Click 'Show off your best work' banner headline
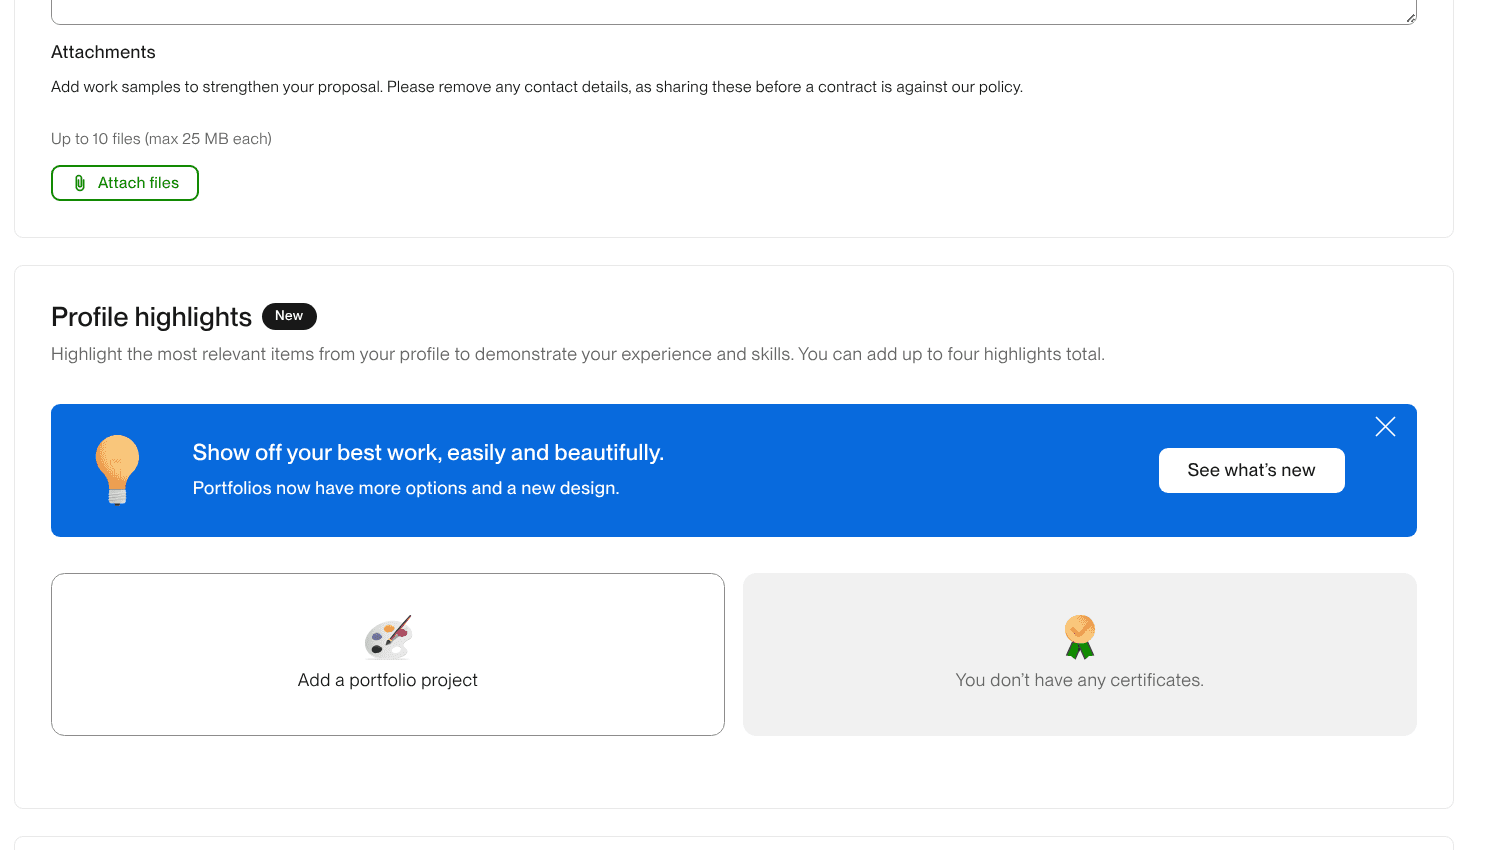The width and height of the screenshot is (1489, 850). [x=428, y=453]
